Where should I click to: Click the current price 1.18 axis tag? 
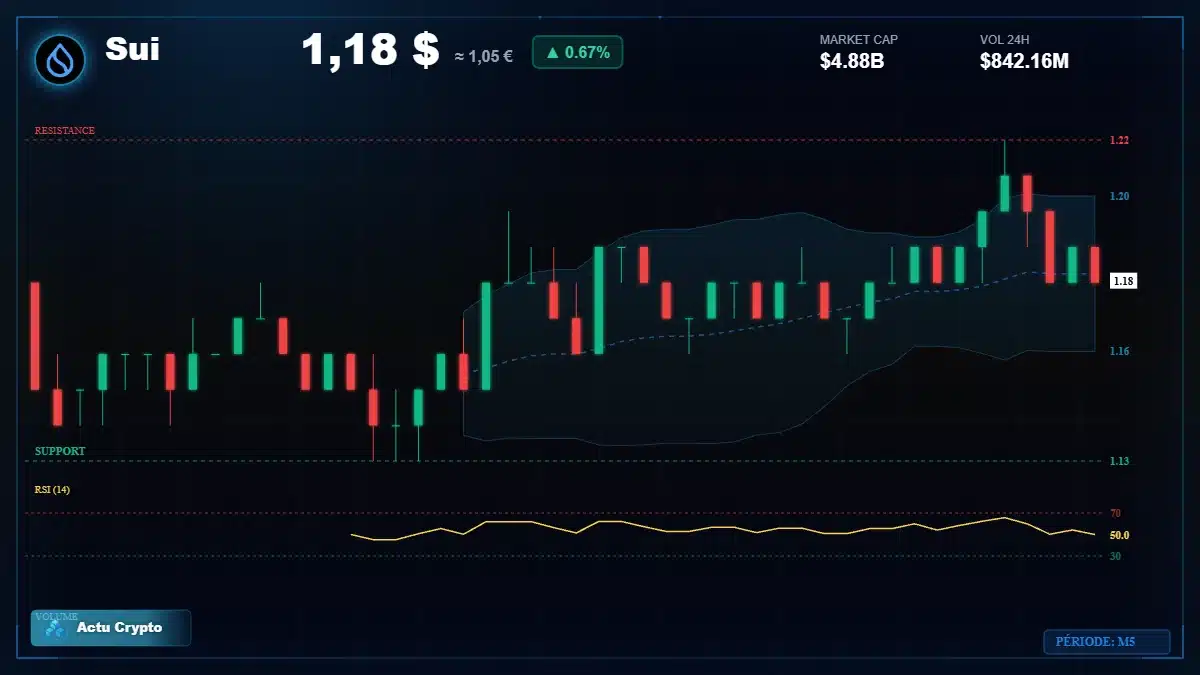click(x=1123, y=281)
